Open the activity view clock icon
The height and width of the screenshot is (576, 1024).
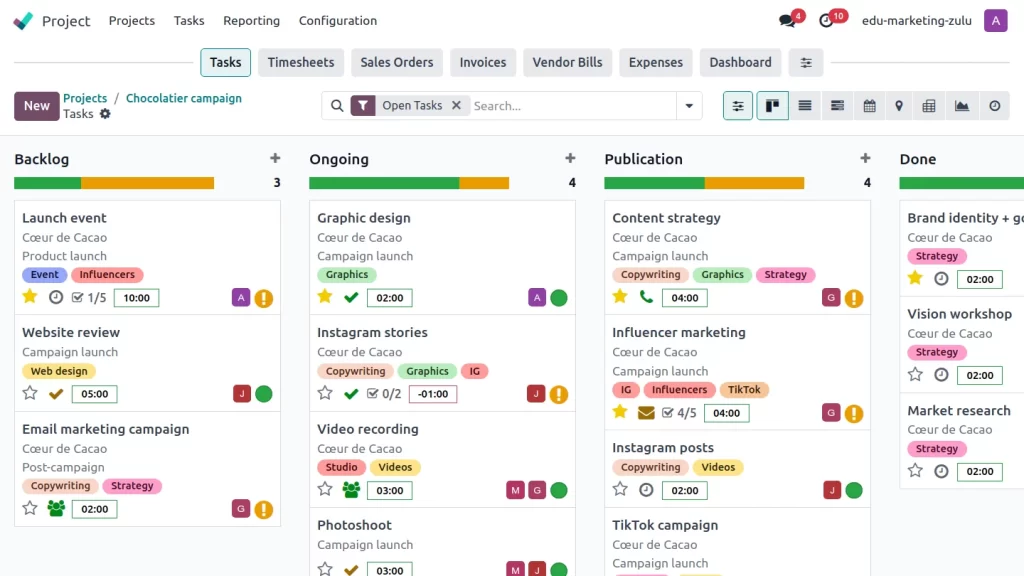tap(994, 106)
